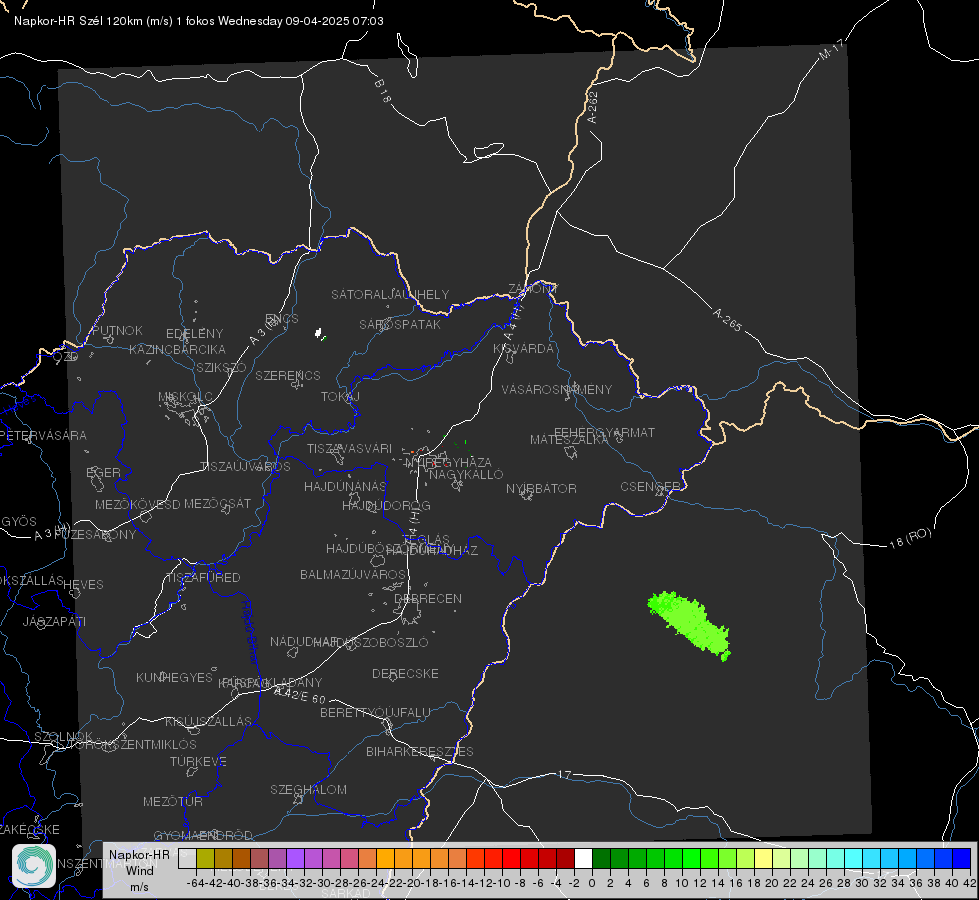Viewport: 979px width, 900px height.
Task: Click the ZÁHONY label
Action: point(533,289)
